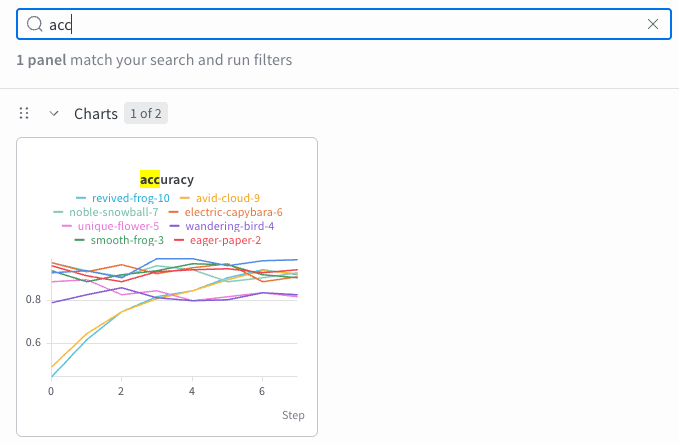Select noble-snowball-7 in the legend
Viewport: 679px width, 445px height.
113,212
